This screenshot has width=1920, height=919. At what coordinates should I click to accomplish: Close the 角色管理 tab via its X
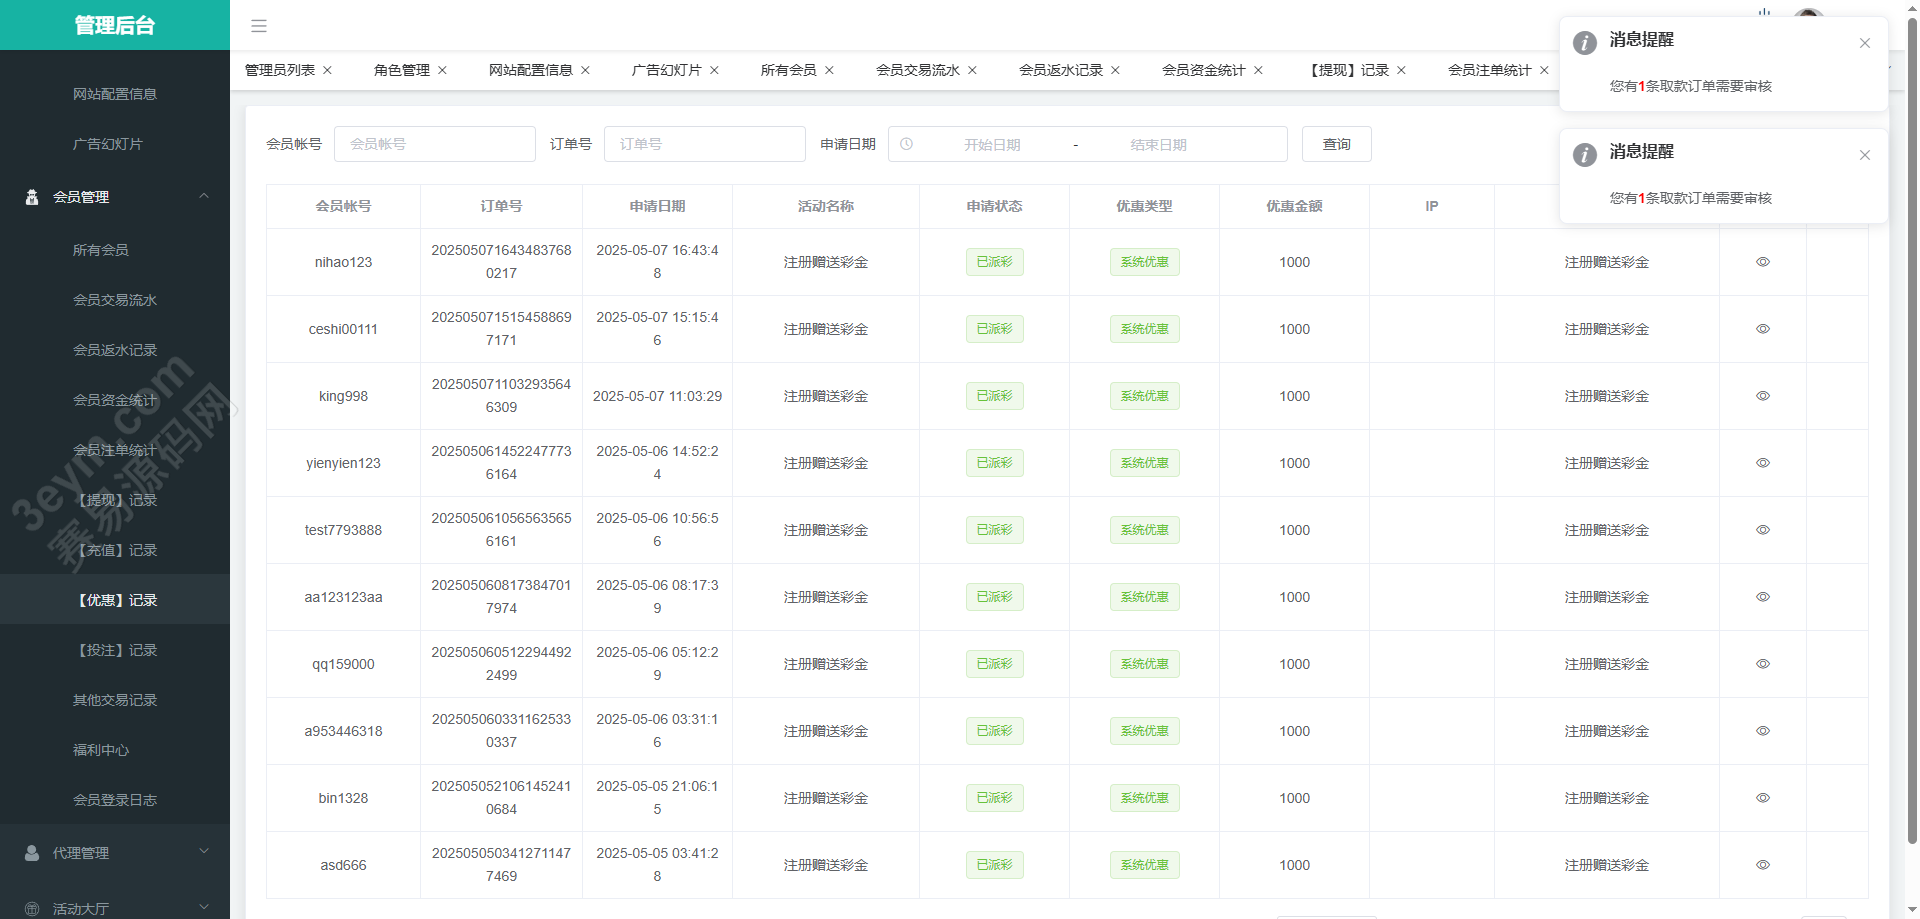442,70
